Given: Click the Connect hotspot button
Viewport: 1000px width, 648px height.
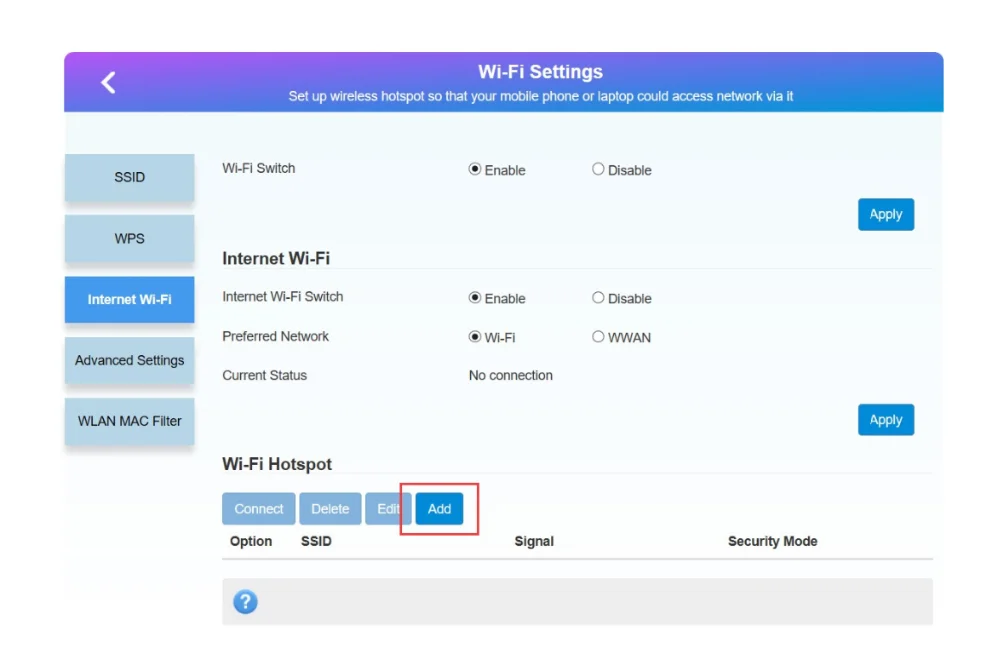Looking at the screenshot, I should tap(258, 509).
